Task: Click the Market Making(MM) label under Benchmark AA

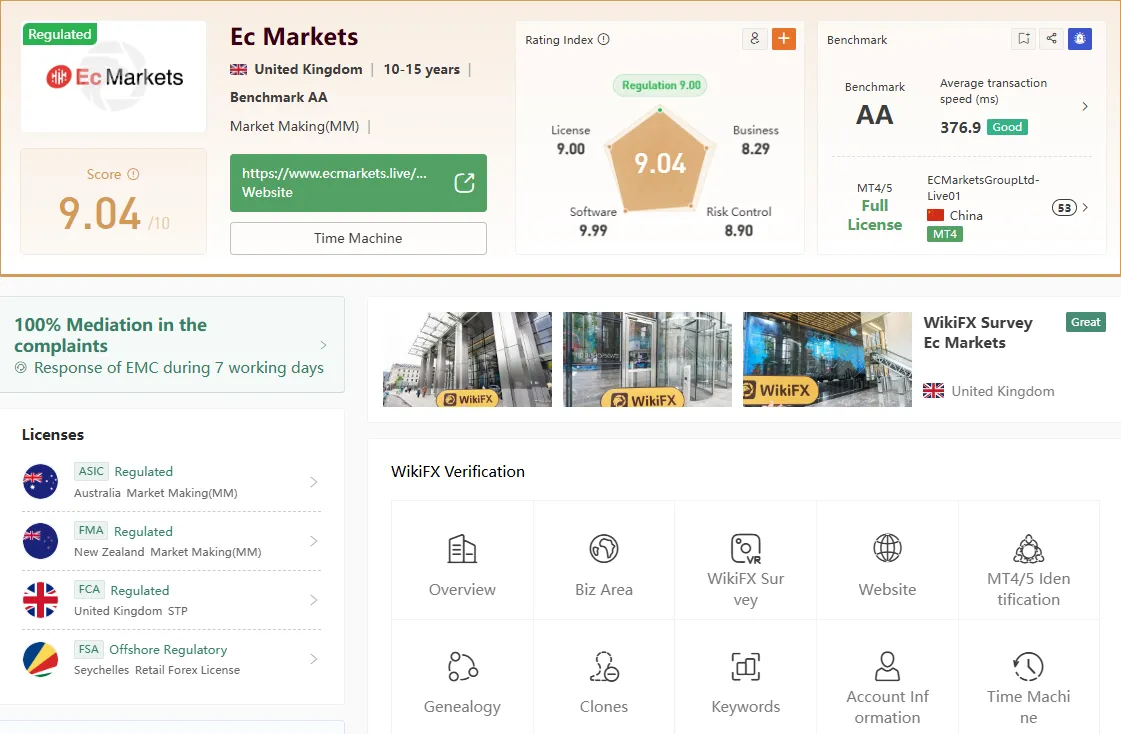Action: tap(295, 127)
